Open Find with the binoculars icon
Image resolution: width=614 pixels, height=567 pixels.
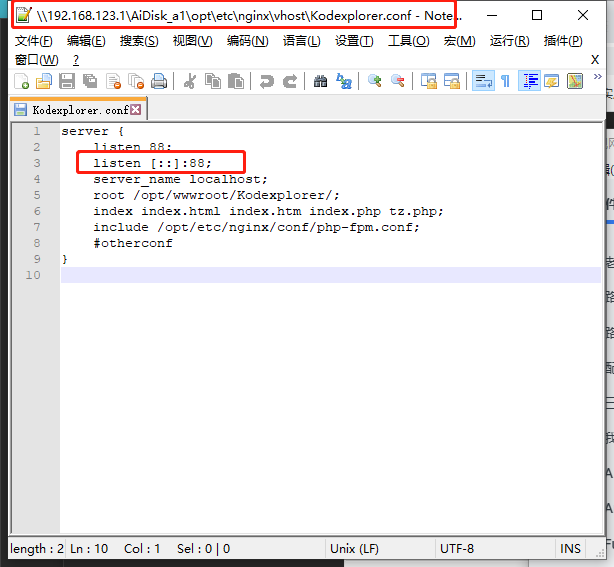(x=321, y=82)
